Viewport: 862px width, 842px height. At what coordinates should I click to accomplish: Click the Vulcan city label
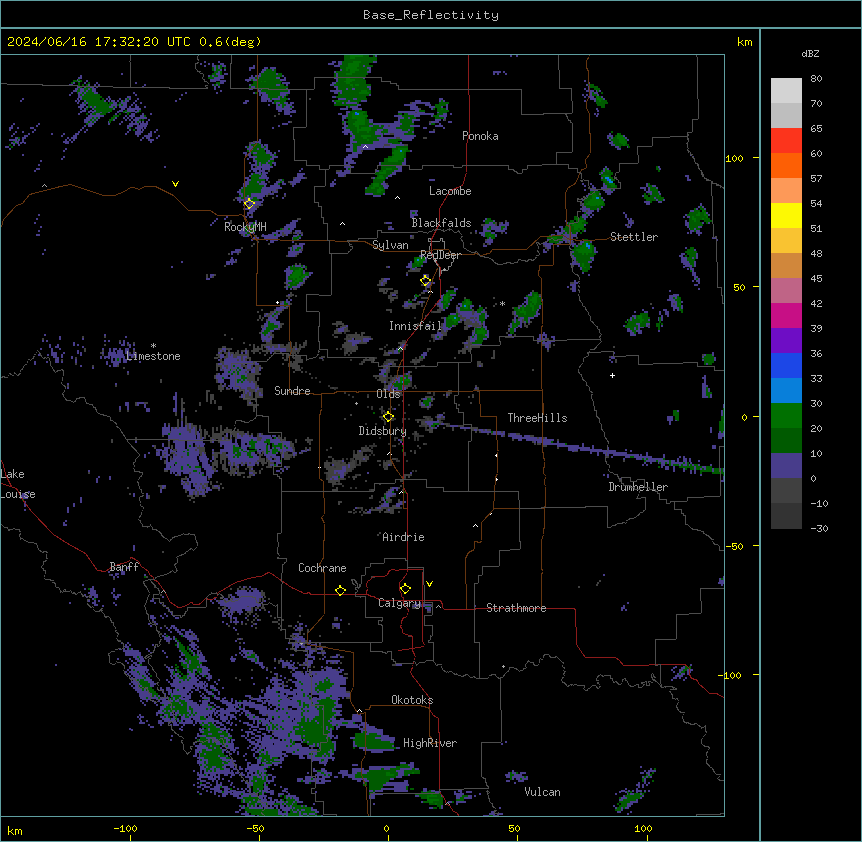(x=542, y=792)
